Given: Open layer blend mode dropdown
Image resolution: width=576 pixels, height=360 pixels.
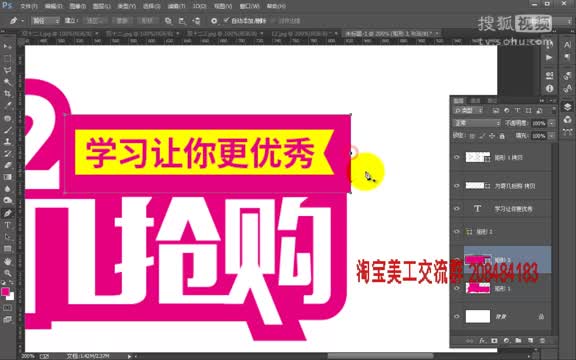Looking at the screenshot, I should point(476,123).
